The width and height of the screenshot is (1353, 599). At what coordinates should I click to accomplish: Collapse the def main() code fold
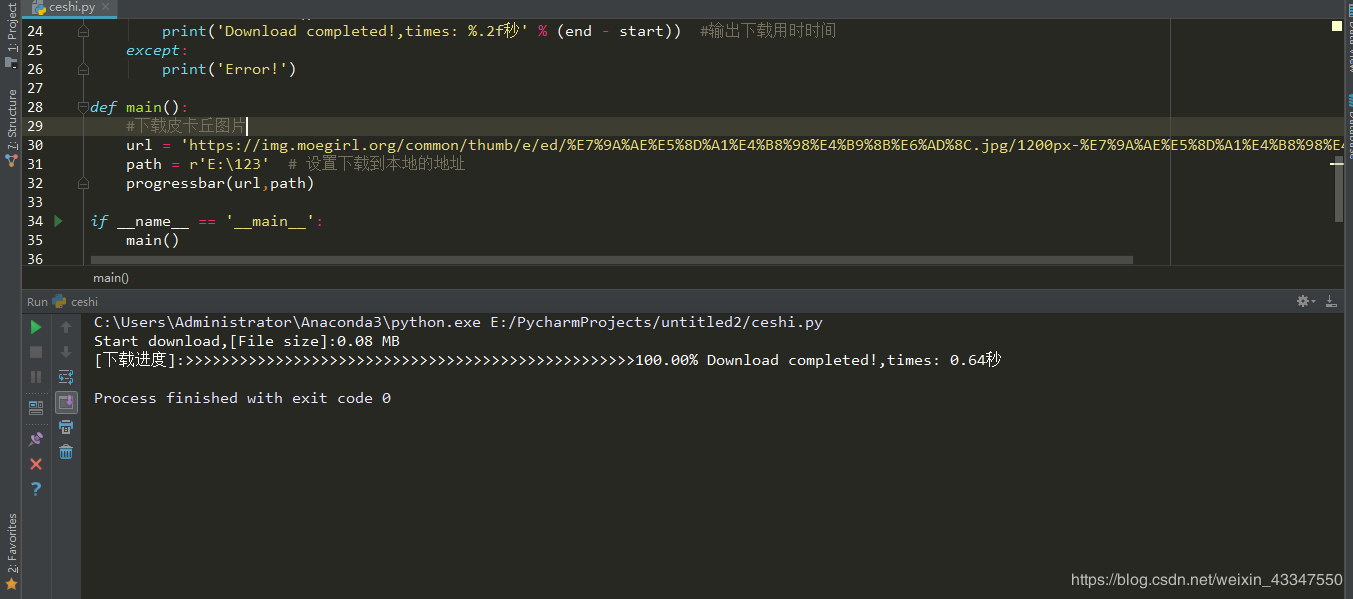click(84, 107)
